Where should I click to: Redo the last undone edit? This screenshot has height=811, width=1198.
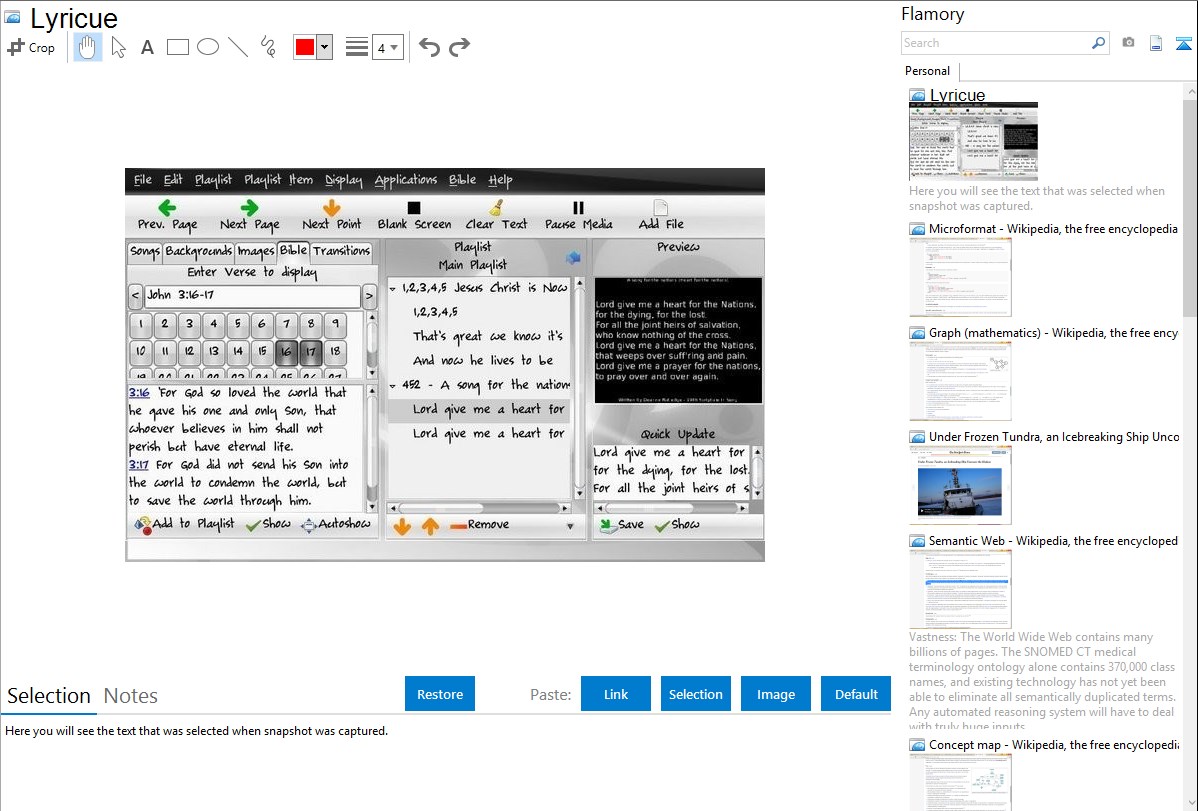(459, 47)
